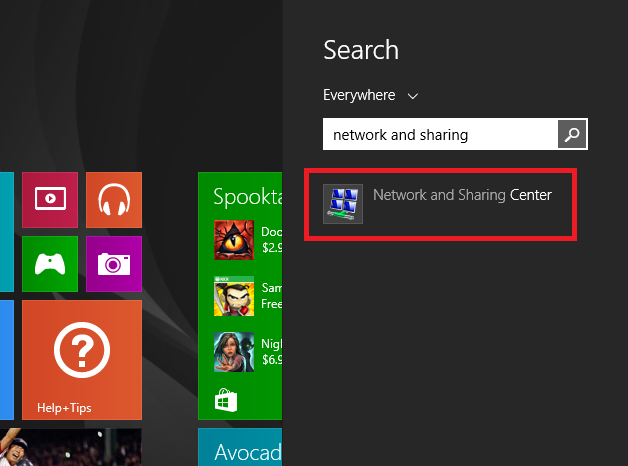Open the Music tile with headphones
Screen dimensions: 628x466
click(x=113, y=200)
